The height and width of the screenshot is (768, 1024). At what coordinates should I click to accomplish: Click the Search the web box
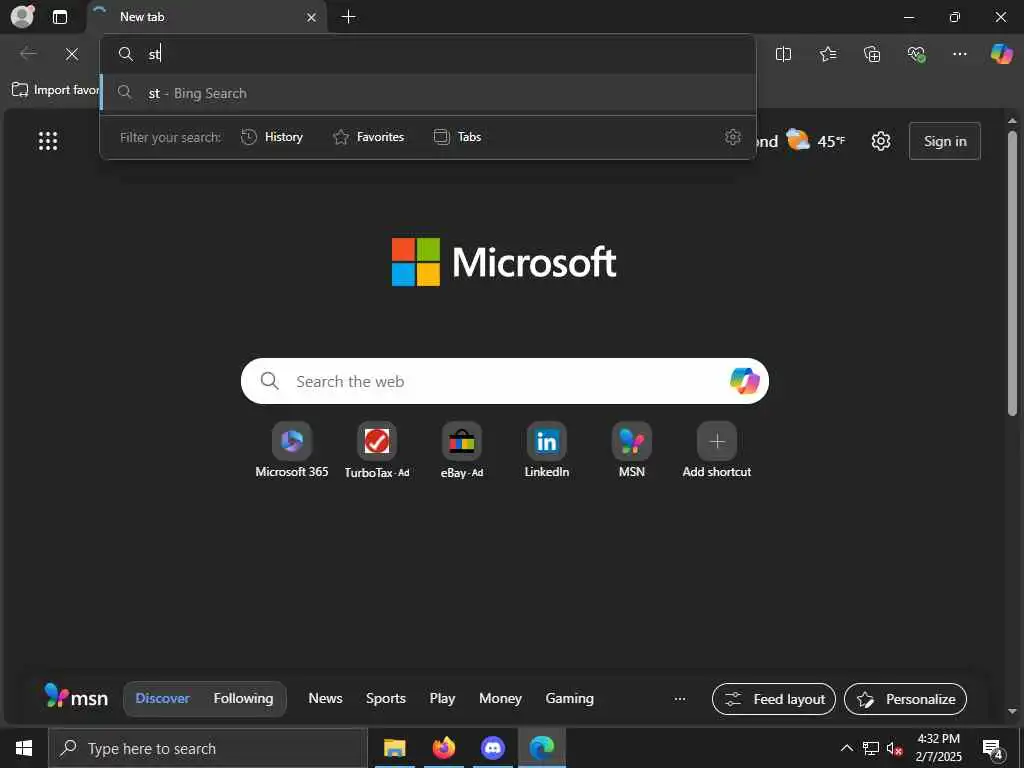pos(504,381)
